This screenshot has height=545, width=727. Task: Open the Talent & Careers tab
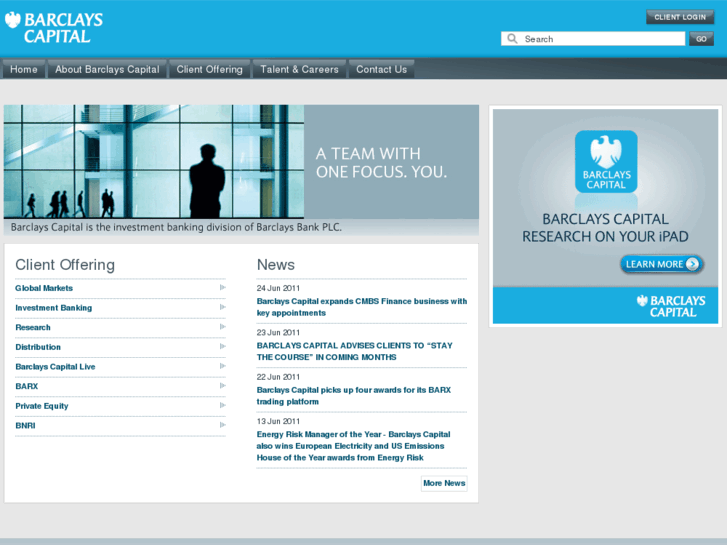click(x=299, y=69)
